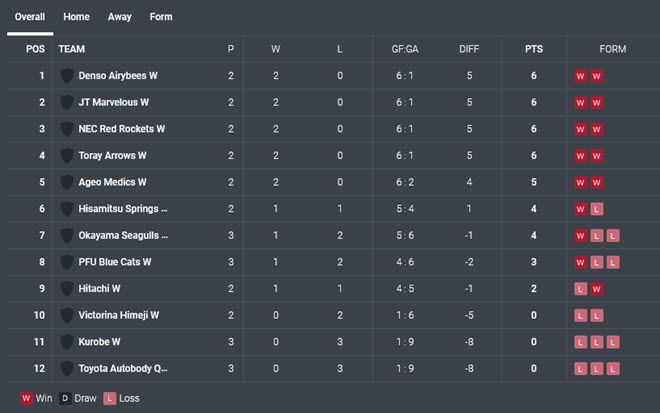Image resolution: width=660 pixels, height=413 pixels.
Task: Open the Form tab
Action: pos(161,17)
